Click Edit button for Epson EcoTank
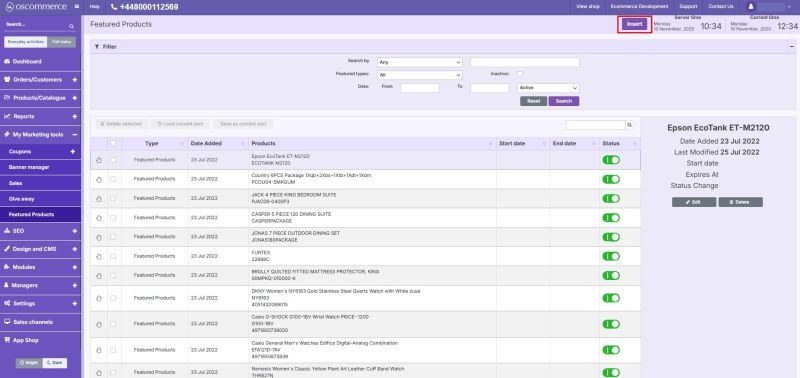The height and width of the screenshot is (378, 800). pyautogui.click(x=694, y=203)
